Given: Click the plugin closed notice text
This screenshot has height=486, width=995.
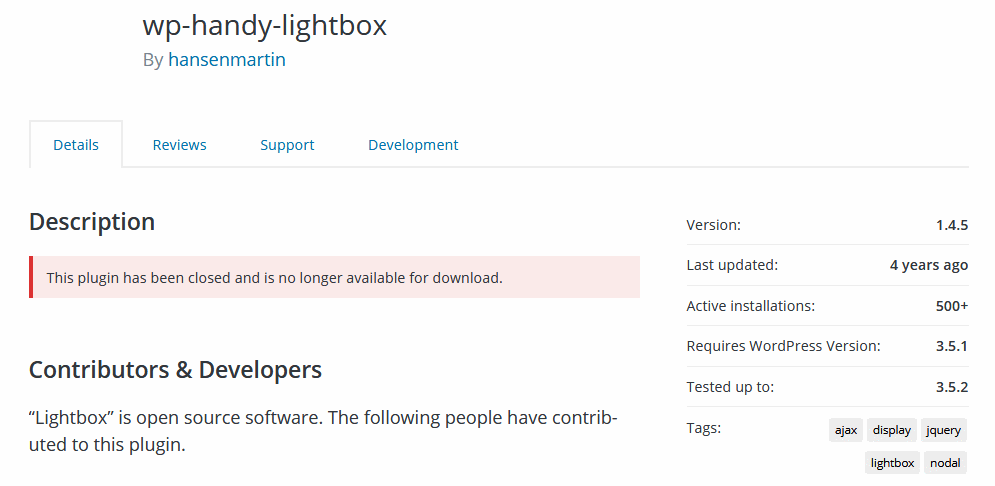Looking at the screenshot, I should click(x=274, y=277).
